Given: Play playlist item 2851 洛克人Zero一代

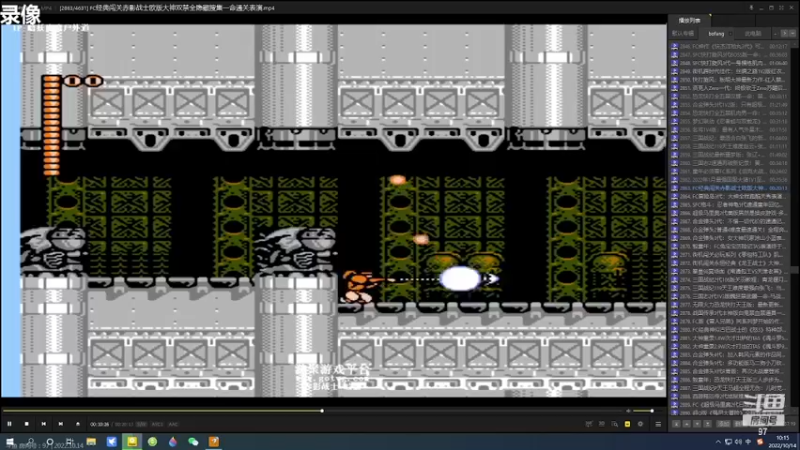Looking at the screenshot, I should (730, 88).
